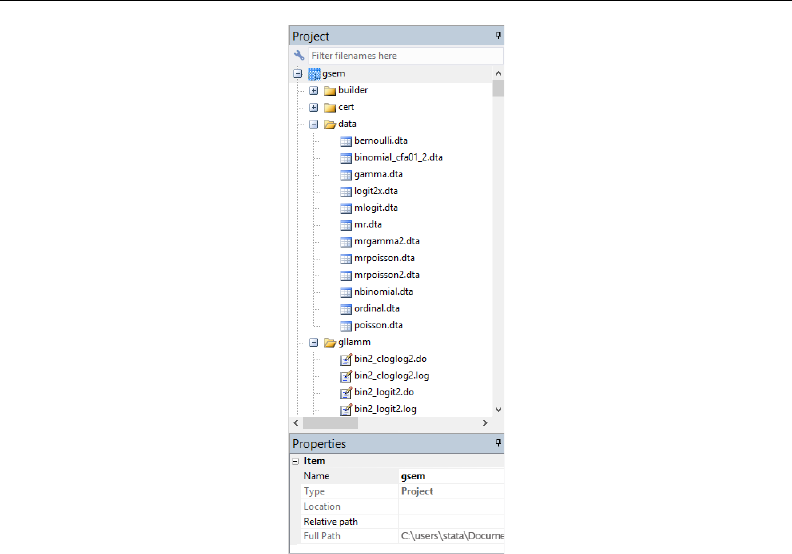Click the gsem project icon
The width and height of the screenshot is (792, 554).
314,74
